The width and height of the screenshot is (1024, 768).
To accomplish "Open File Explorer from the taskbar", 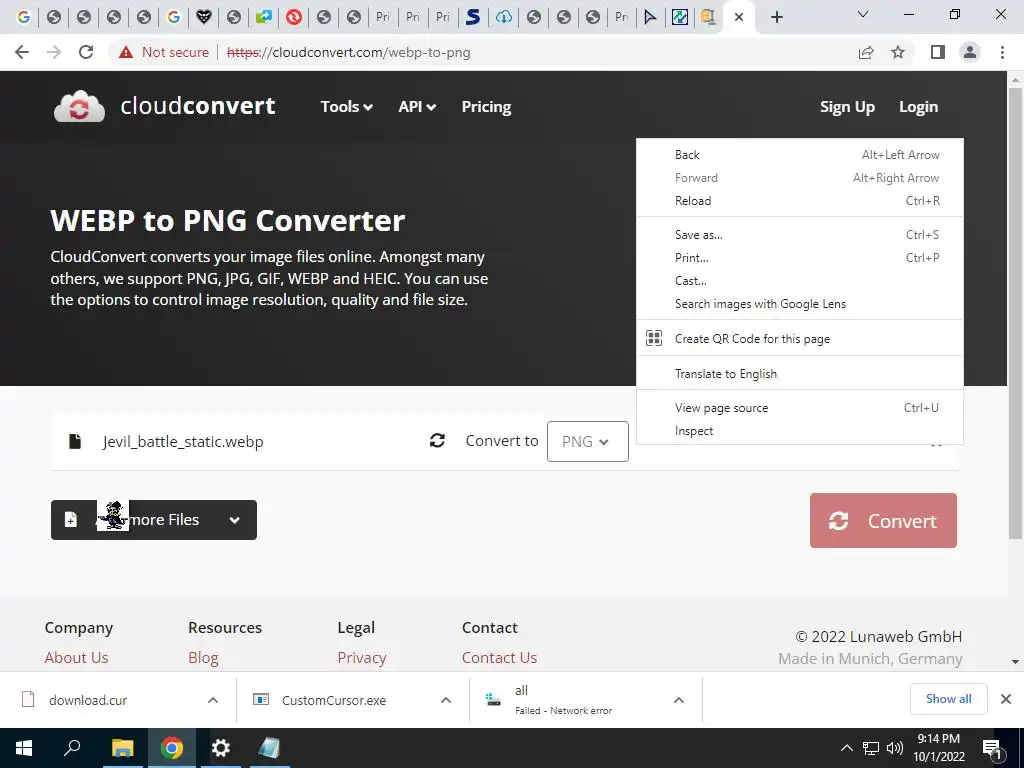I will pyautogui.click(x=122, y=748).
